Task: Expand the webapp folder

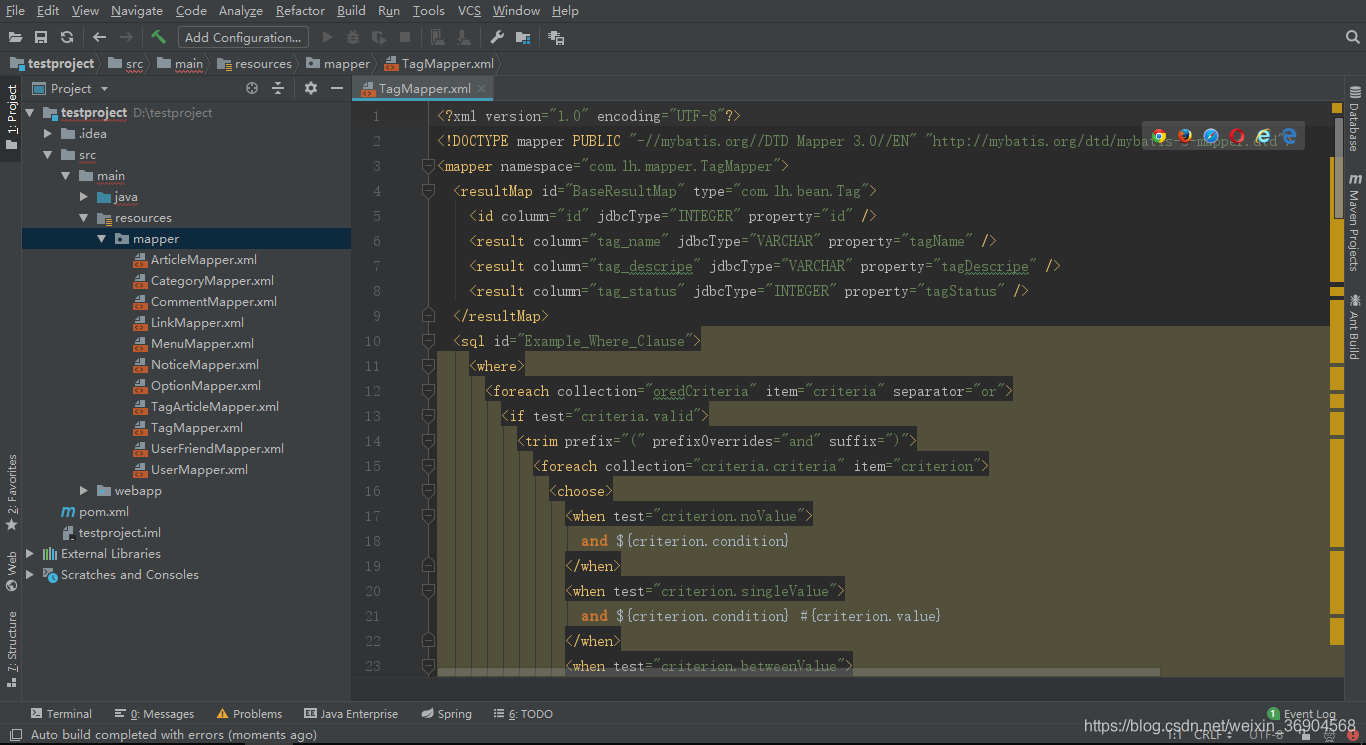Action: pyautogui.click(x=84, y=491)
